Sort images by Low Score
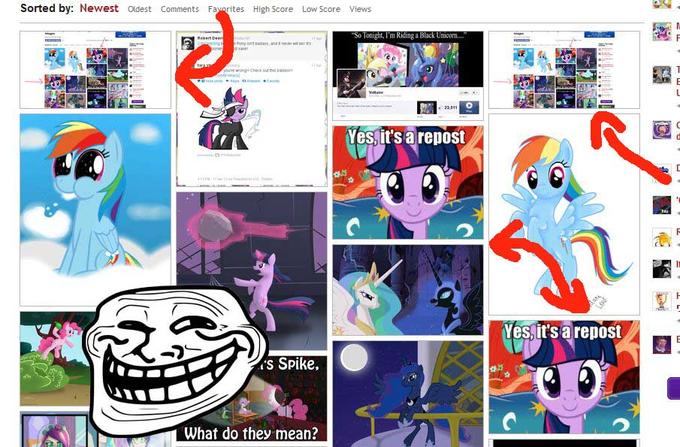The height and width of the screenshot is (447, 680). click(x=321, y=9)
